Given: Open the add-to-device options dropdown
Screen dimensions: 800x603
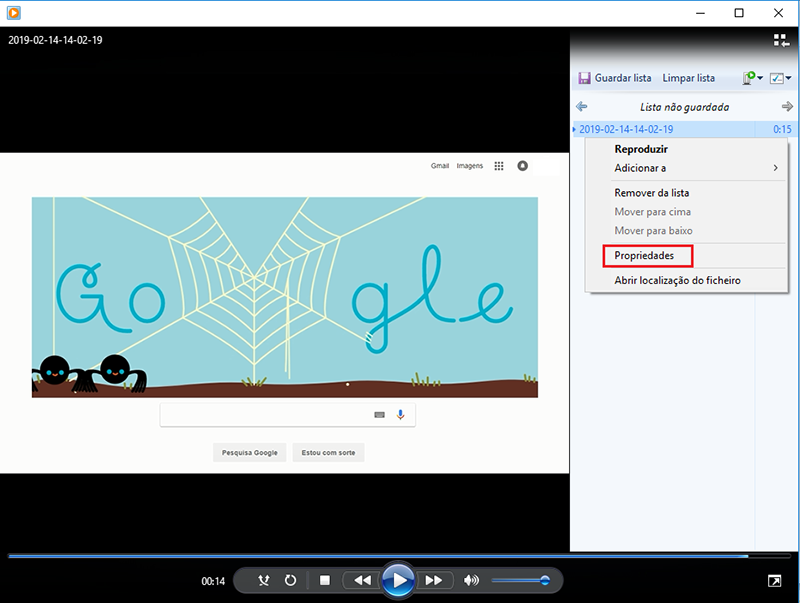Looking at the screenshot, I should [x=753, y=78].
